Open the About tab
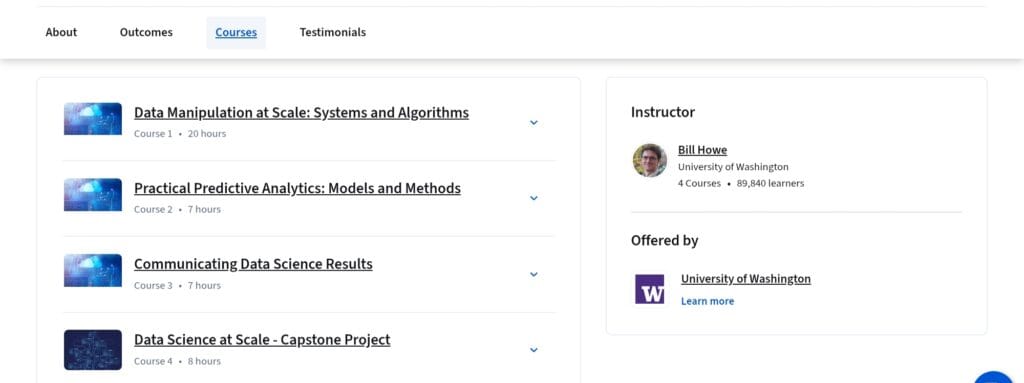Viewport: 1024px width, 383px height. point(61,32)
